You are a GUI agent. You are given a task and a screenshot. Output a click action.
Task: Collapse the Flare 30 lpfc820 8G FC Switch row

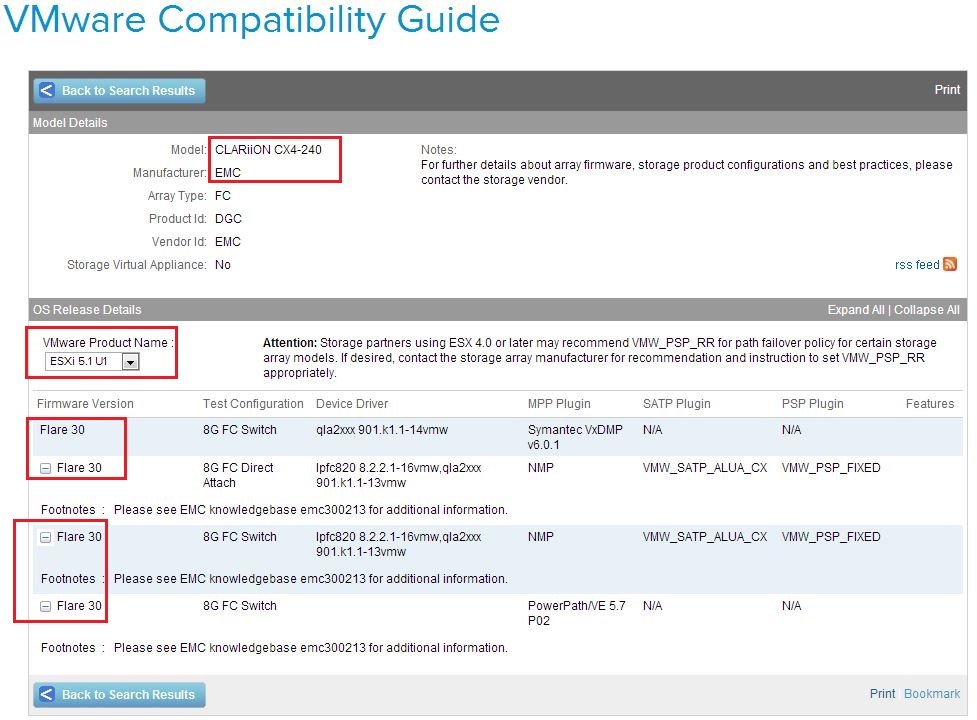pos(45,538)
